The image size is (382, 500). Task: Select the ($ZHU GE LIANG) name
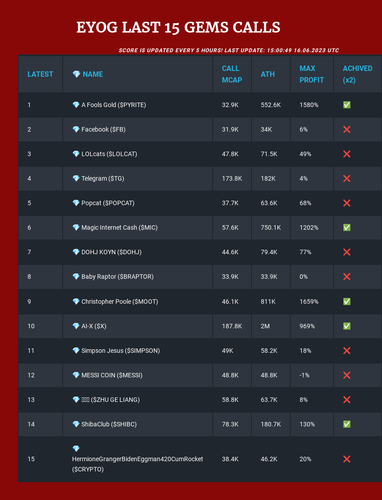pyautogui.click(x=115, y=400)
